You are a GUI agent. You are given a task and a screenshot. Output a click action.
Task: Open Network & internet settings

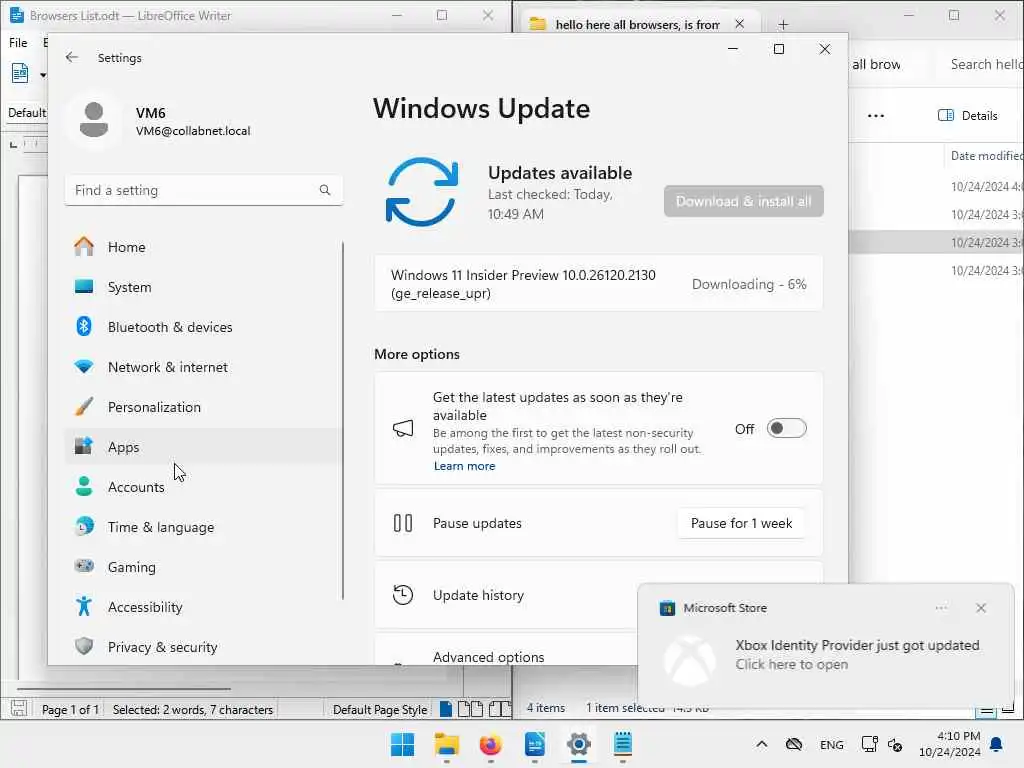(x=204, y=367)
